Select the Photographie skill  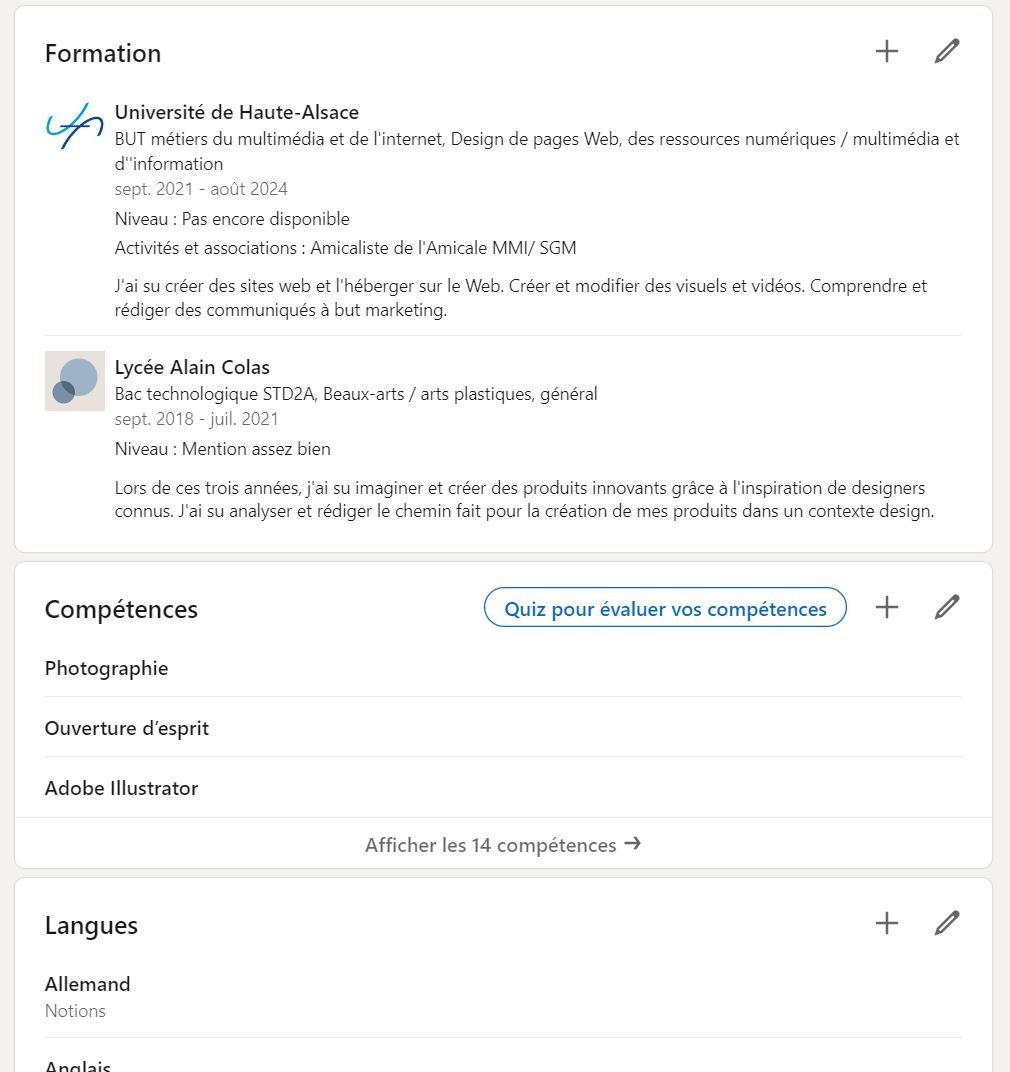point(106,668)
